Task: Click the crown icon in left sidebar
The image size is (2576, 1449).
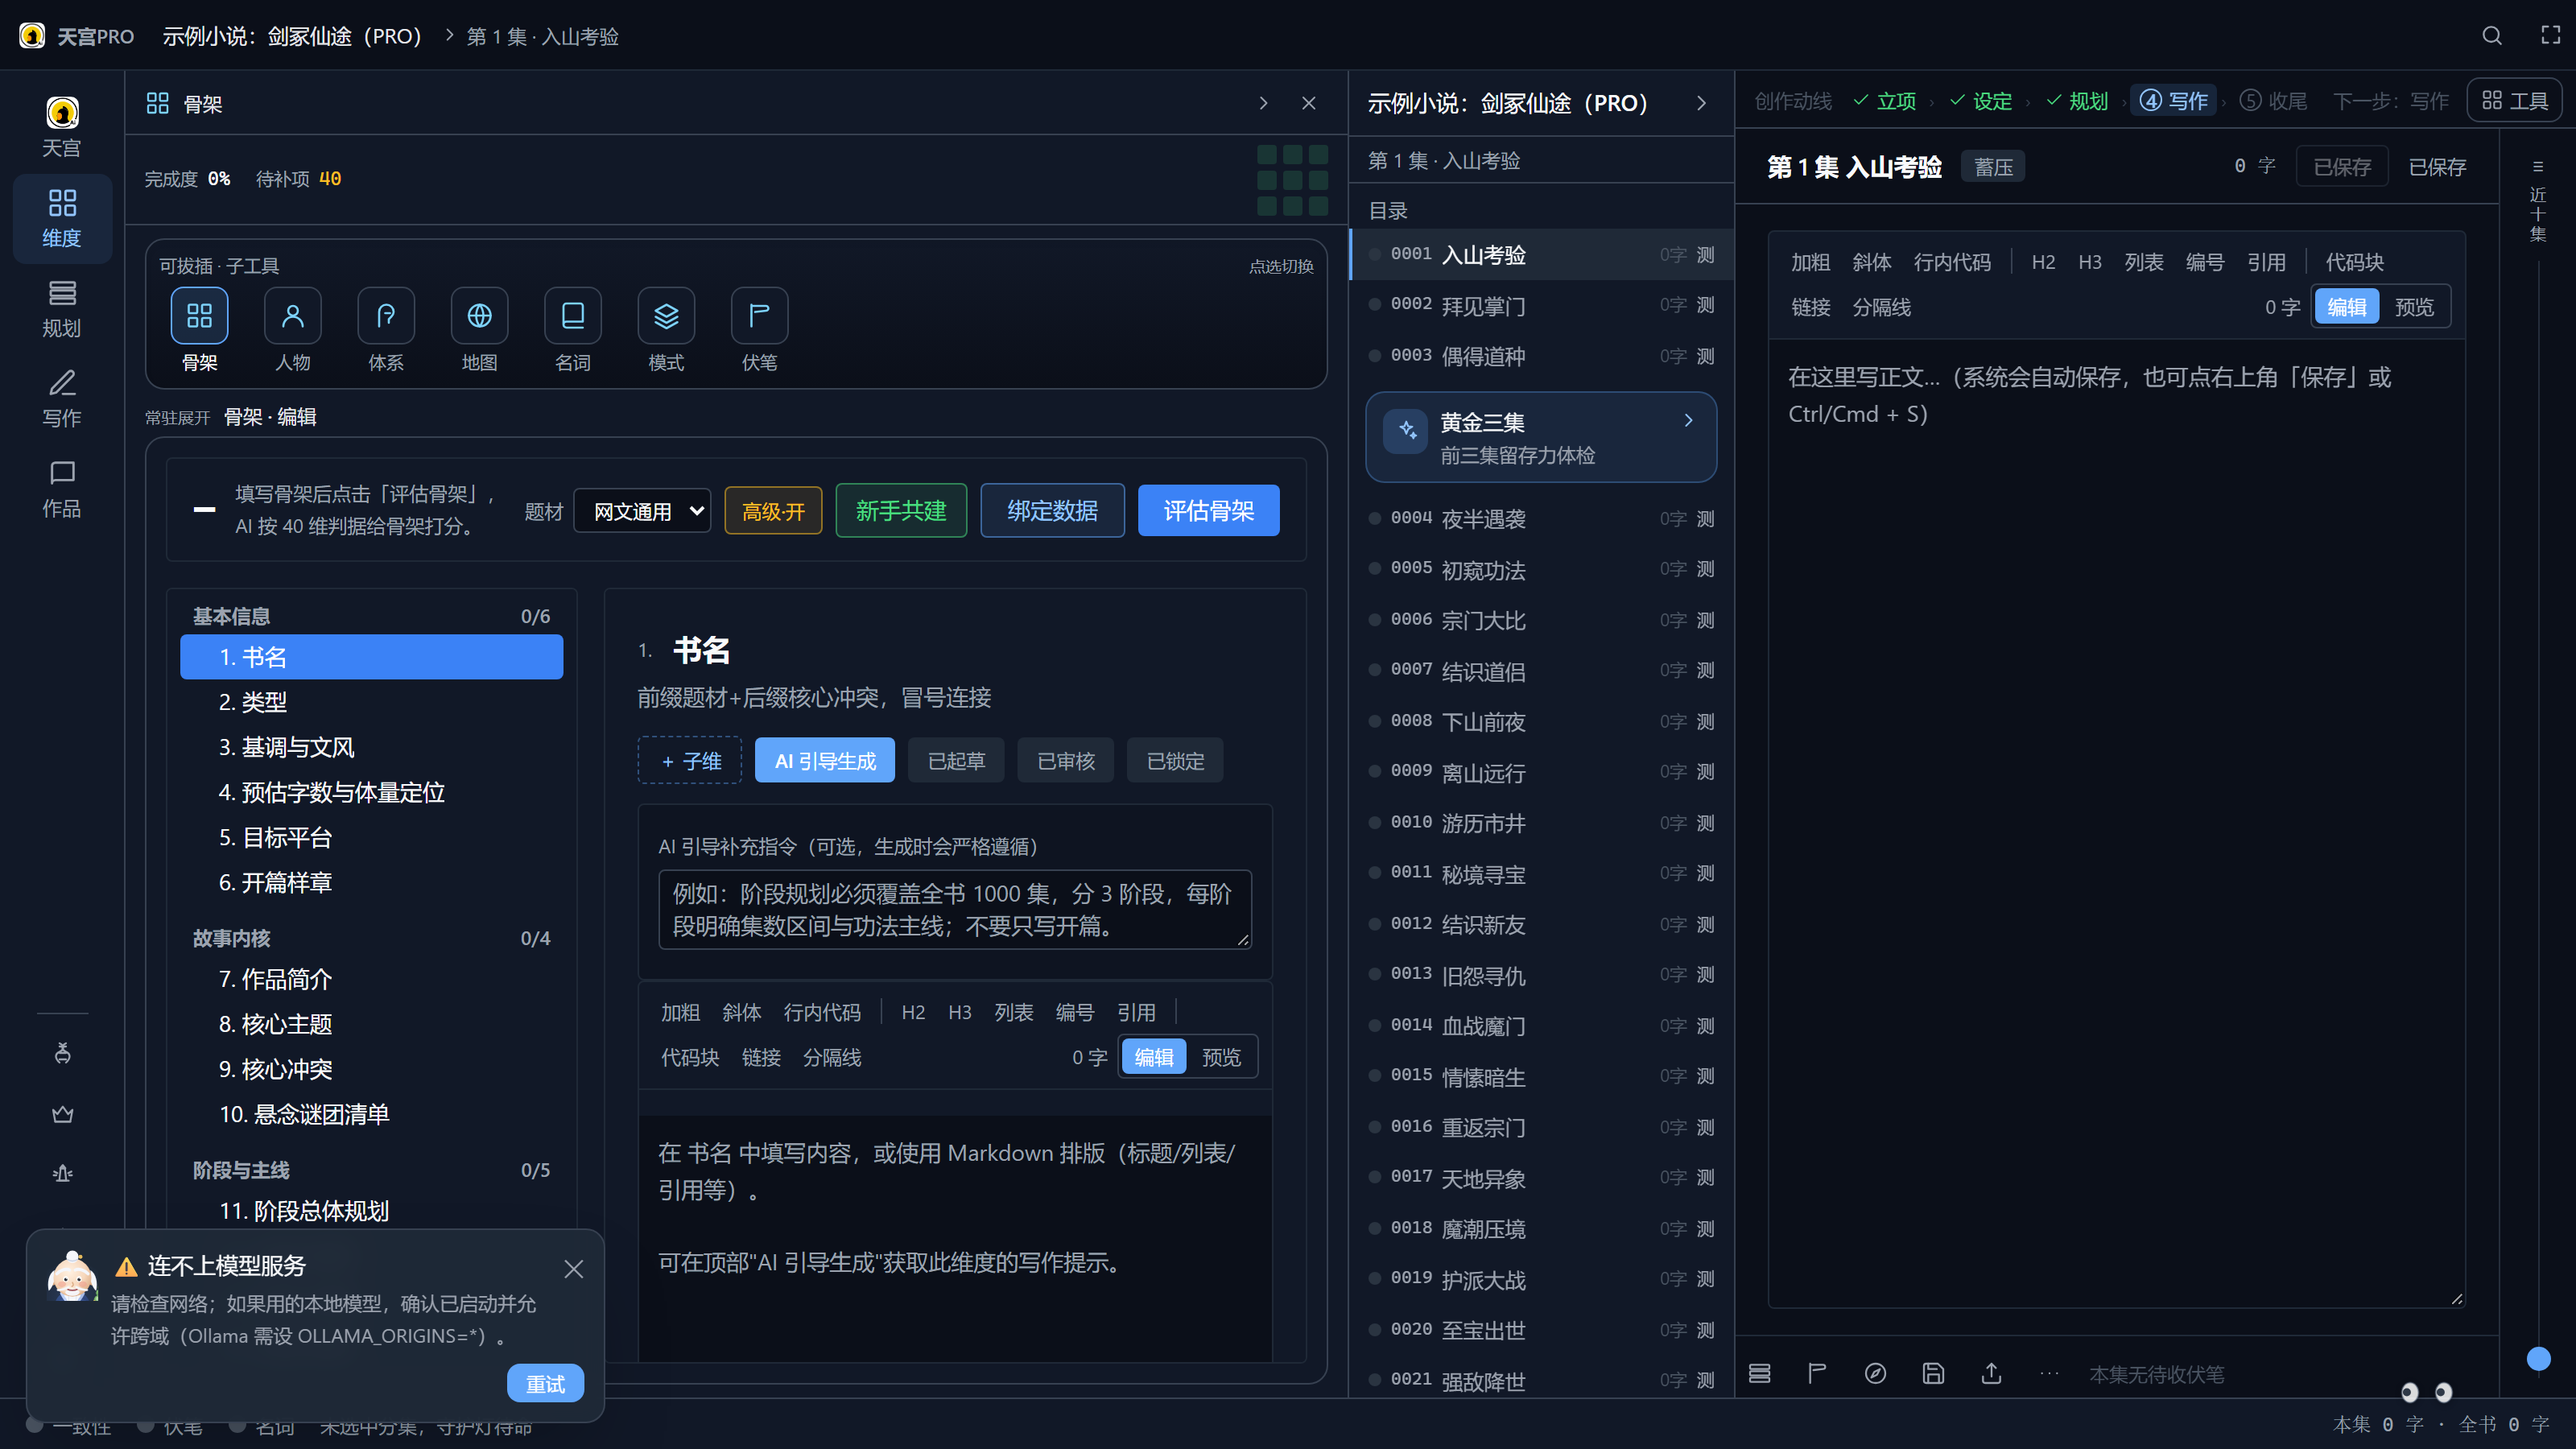Action: tap(62, 1113)
